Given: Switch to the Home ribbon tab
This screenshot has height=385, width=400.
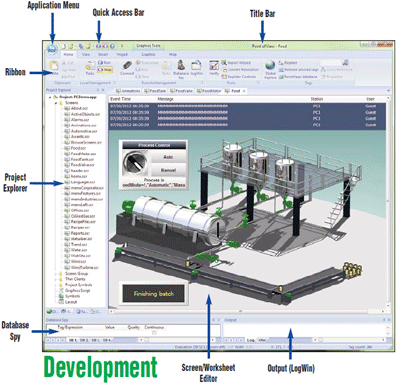Looking at the screenshot, I should tap(68, 54).
